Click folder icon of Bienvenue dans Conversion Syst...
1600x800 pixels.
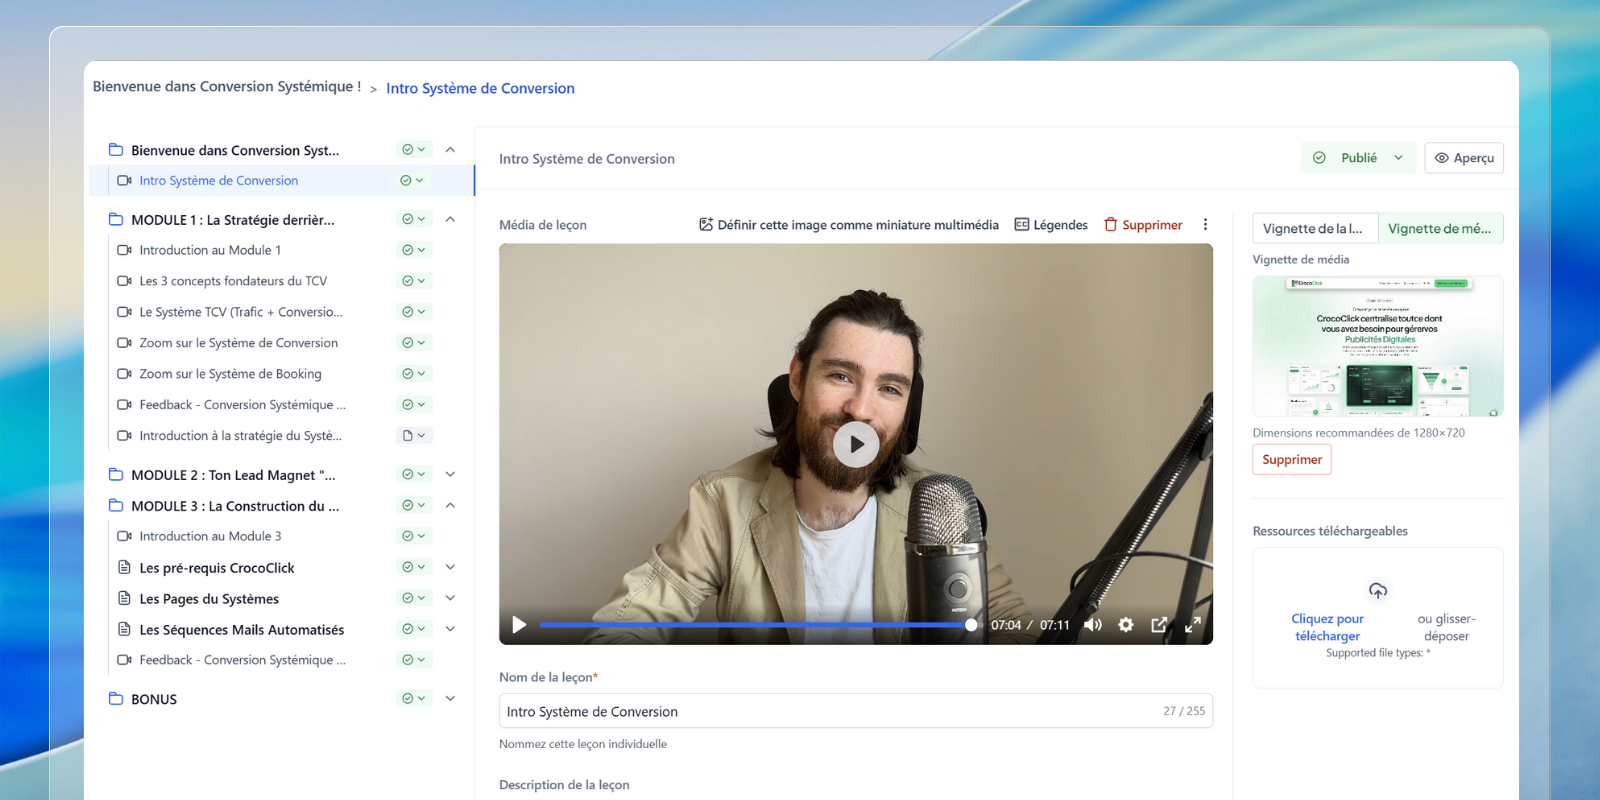116,150
